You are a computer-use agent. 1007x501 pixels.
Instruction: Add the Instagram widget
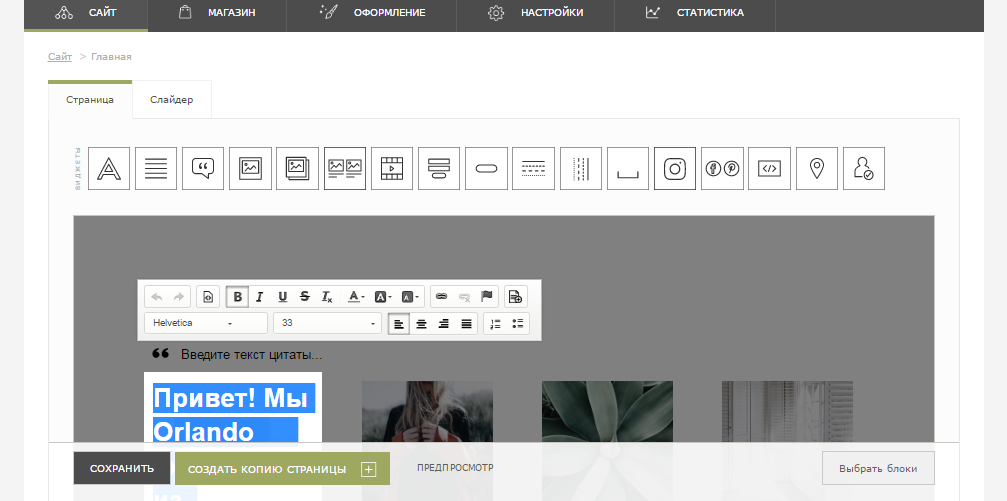pos(675,168)
